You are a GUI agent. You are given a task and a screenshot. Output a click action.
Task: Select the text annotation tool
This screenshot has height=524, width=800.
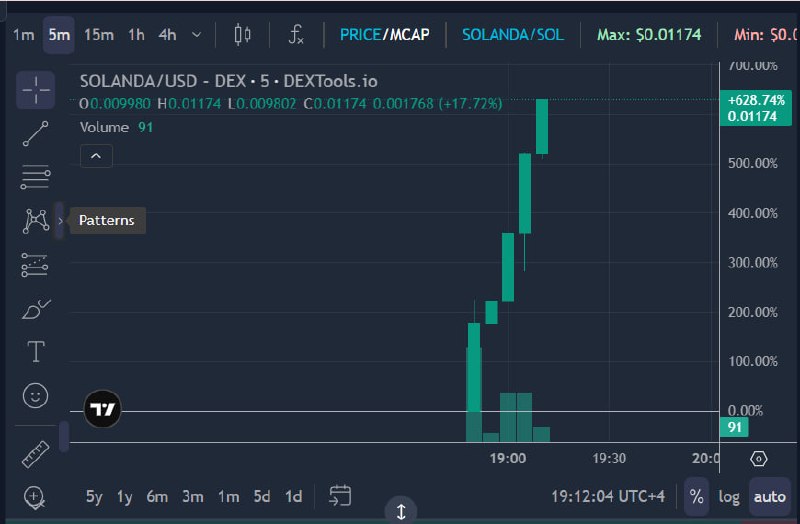[36, 352]
